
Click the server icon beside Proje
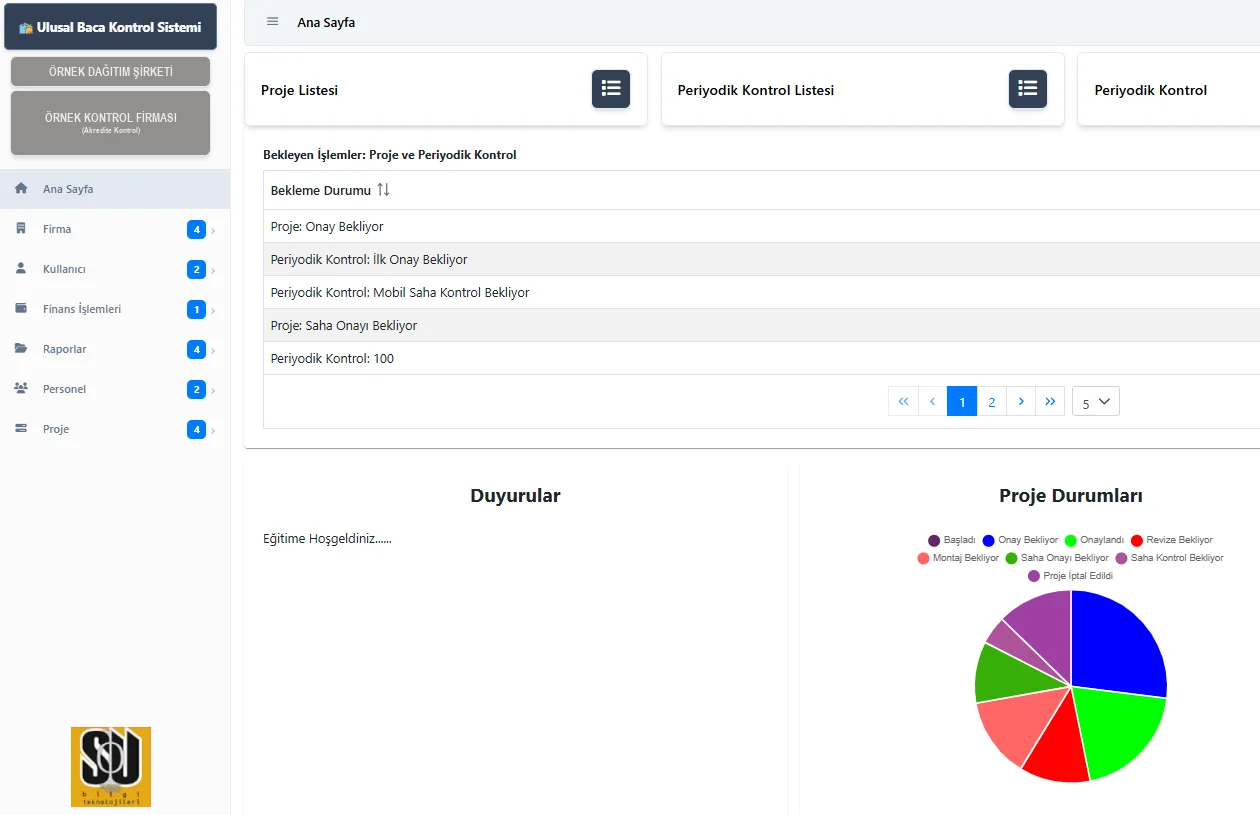pyautogui.click(x=21, y=429)
